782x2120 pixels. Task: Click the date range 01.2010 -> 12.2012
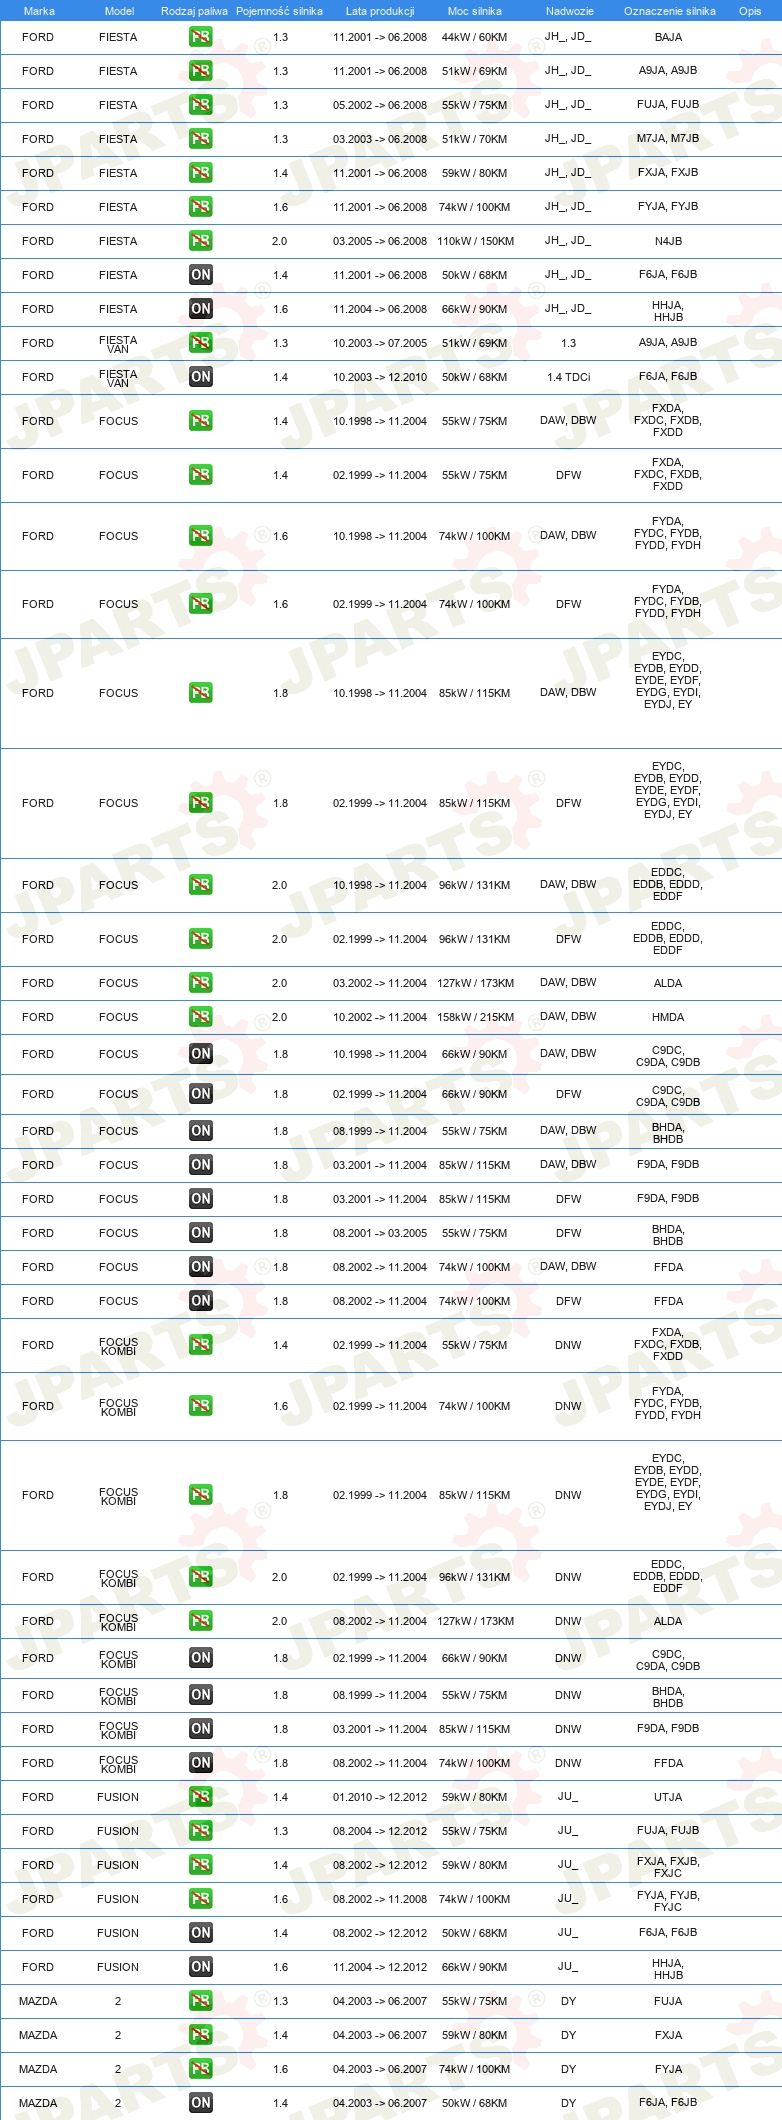coord(380,1797)
